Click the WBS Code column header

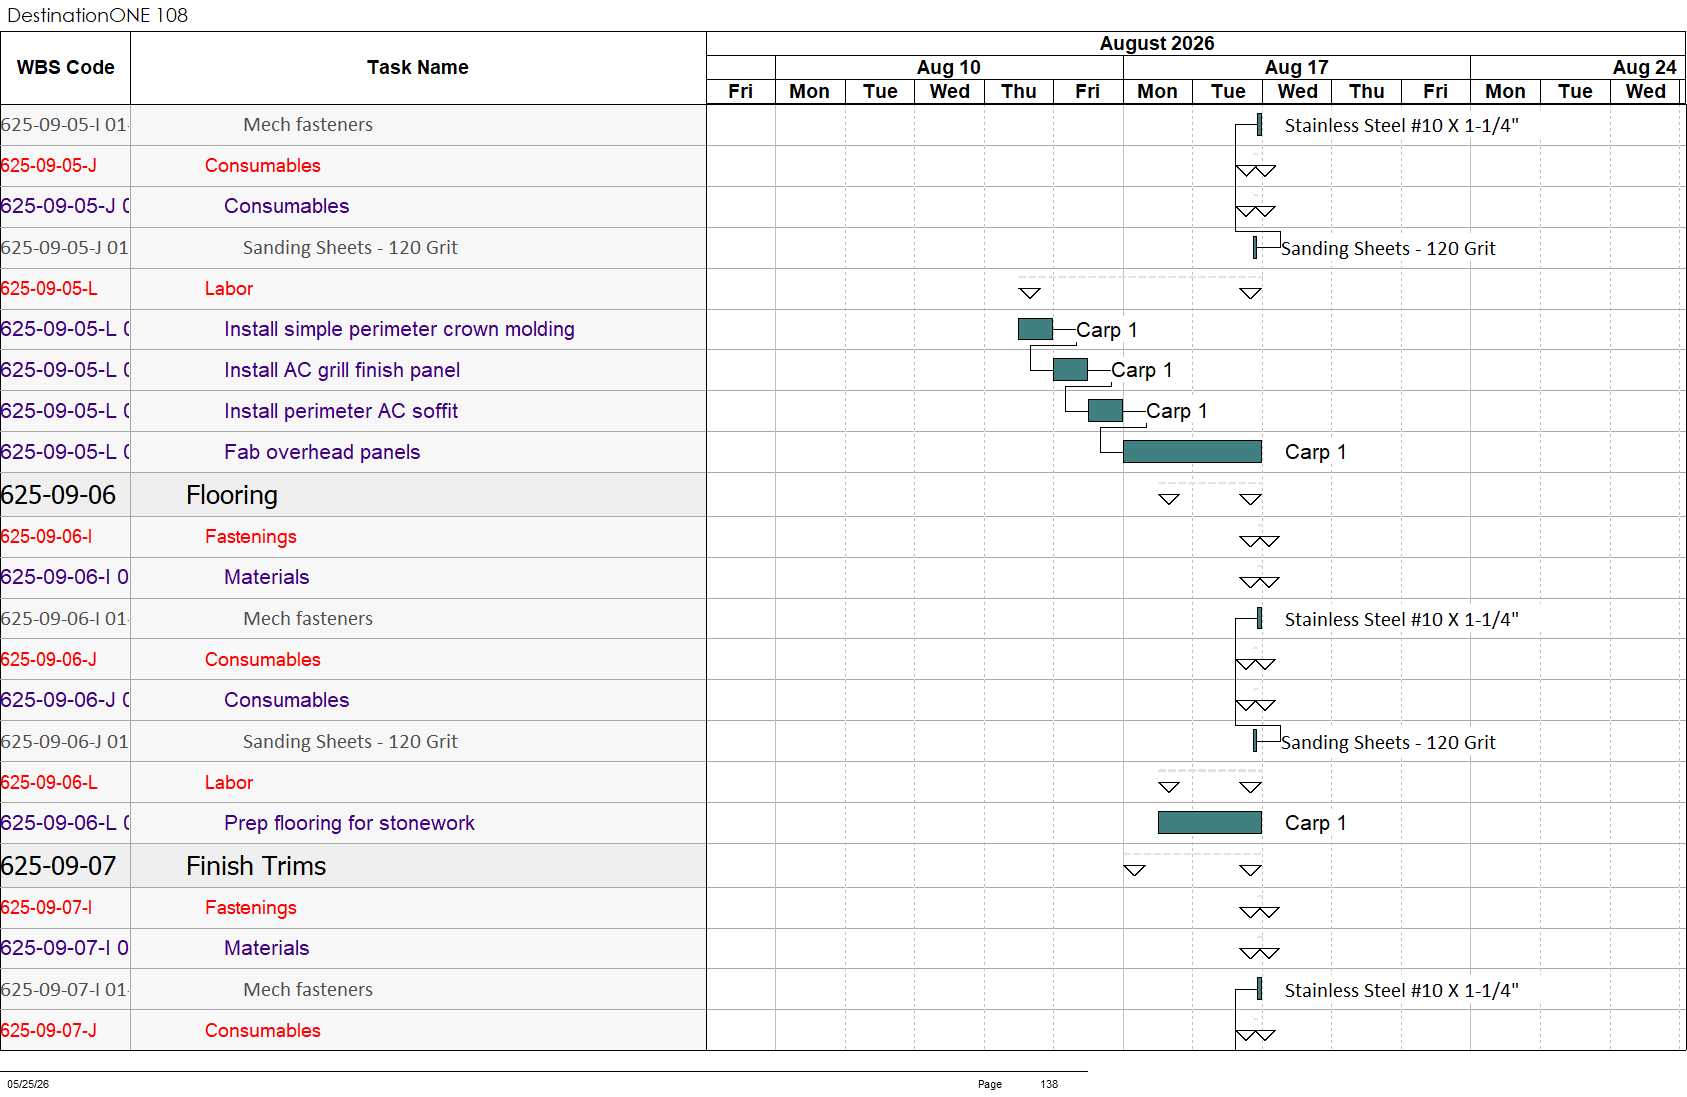point(65,68)
